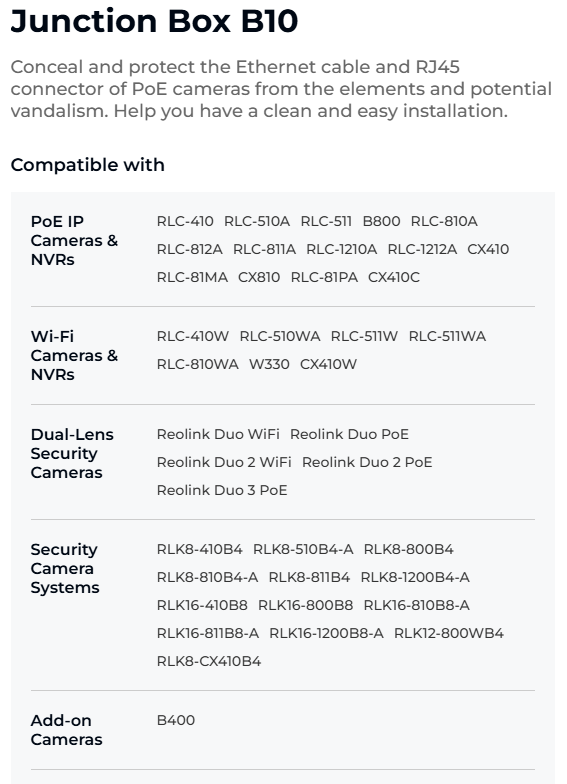Open RLK16-1200B8-A camera system
The image size is (567, 784).
326,633
